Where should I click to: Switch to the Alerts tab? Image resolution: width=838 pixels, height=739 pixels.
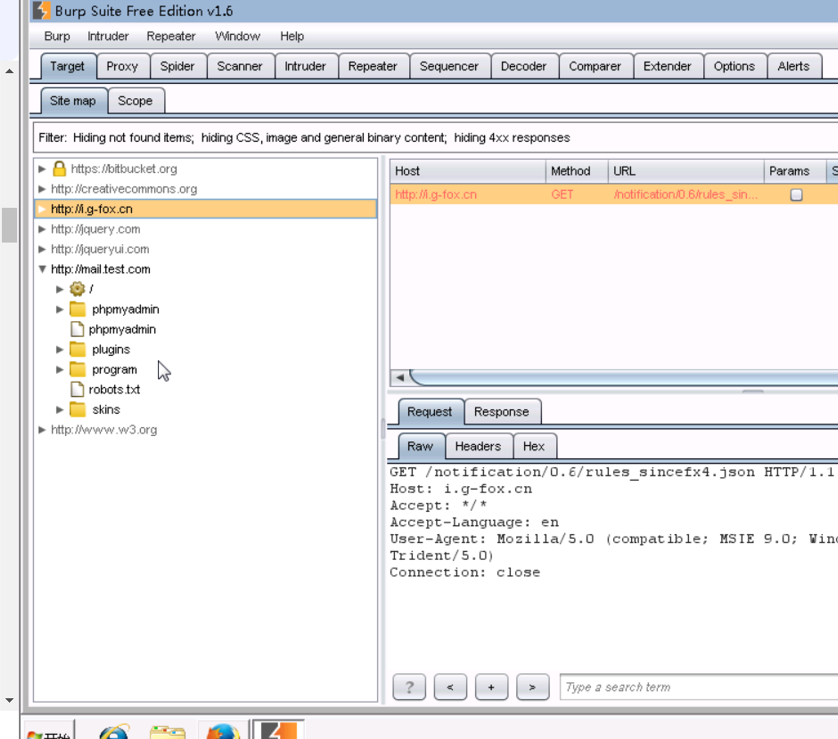(x=794, y=66)
